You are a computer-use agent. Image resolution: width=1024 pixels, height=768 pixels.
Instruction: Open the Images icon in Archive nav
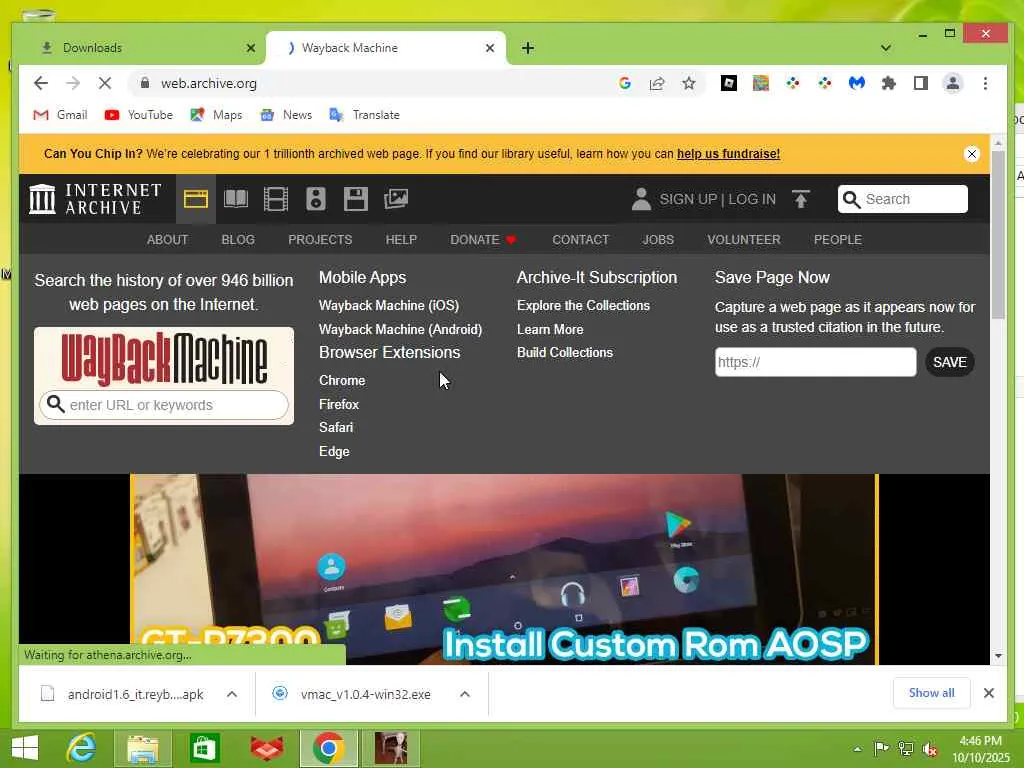[396, 199]
